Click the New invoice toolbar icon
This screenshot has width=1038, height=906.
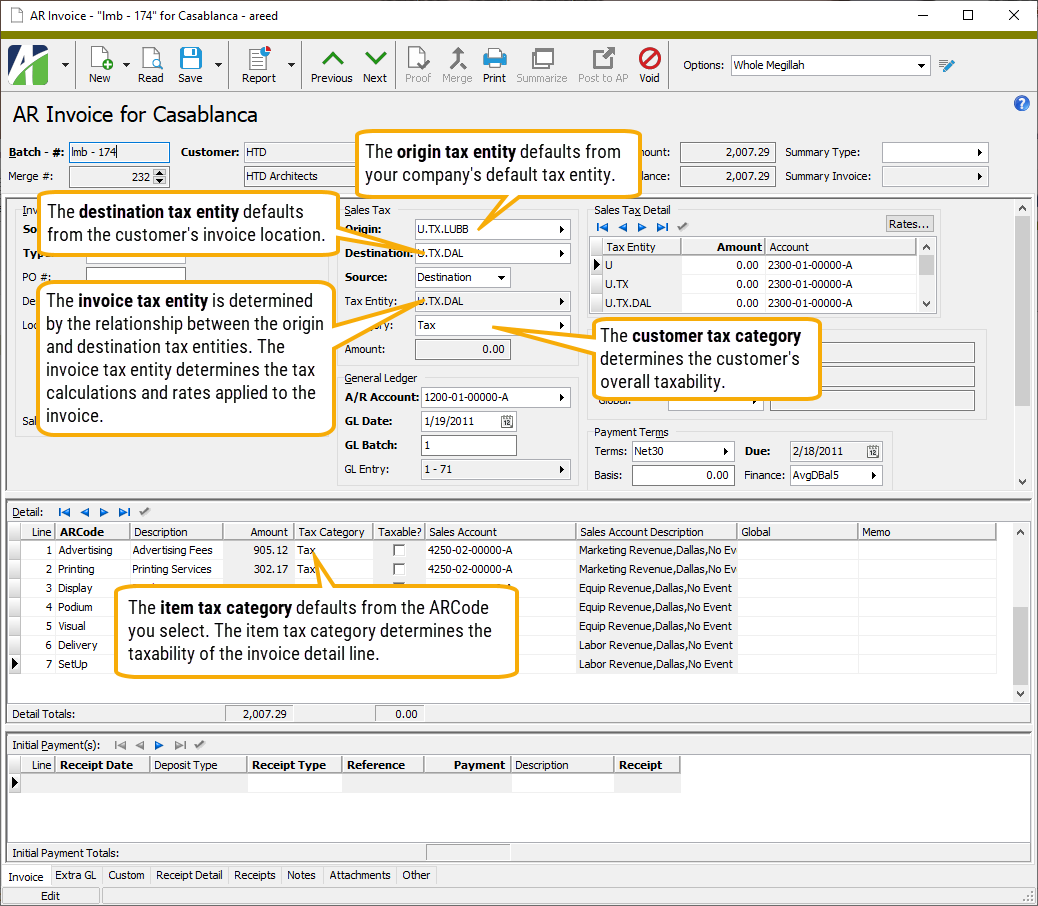click(100, 64)
